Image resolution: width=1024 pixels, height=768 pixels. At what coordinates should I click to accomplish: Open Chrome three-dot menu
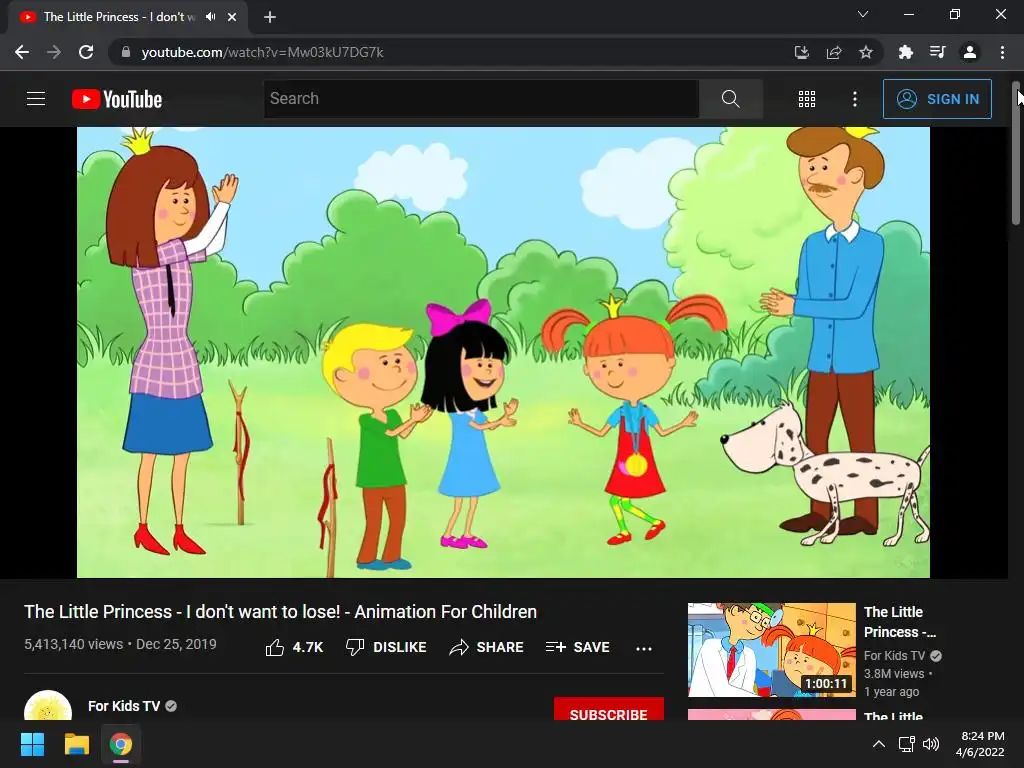[x=1002, y=52]
